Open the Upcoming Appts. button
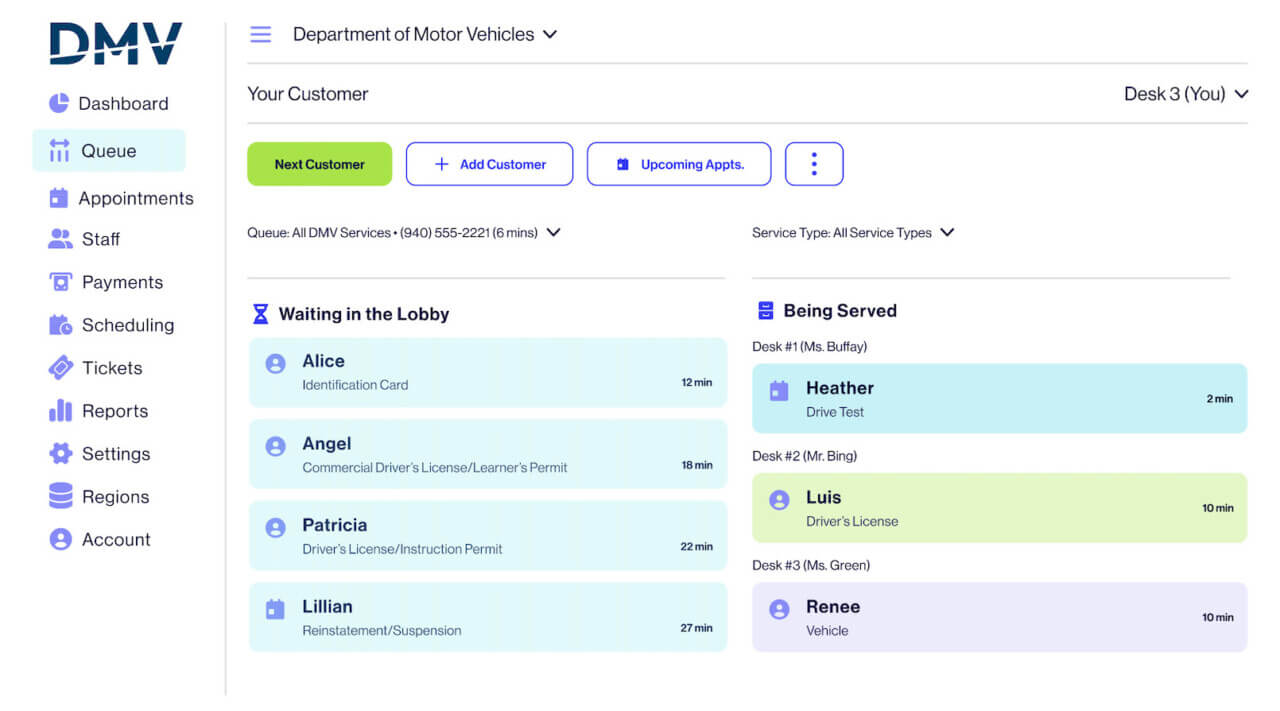Image resolution: width=1280 pixels, height=711 pixels. 679,164
